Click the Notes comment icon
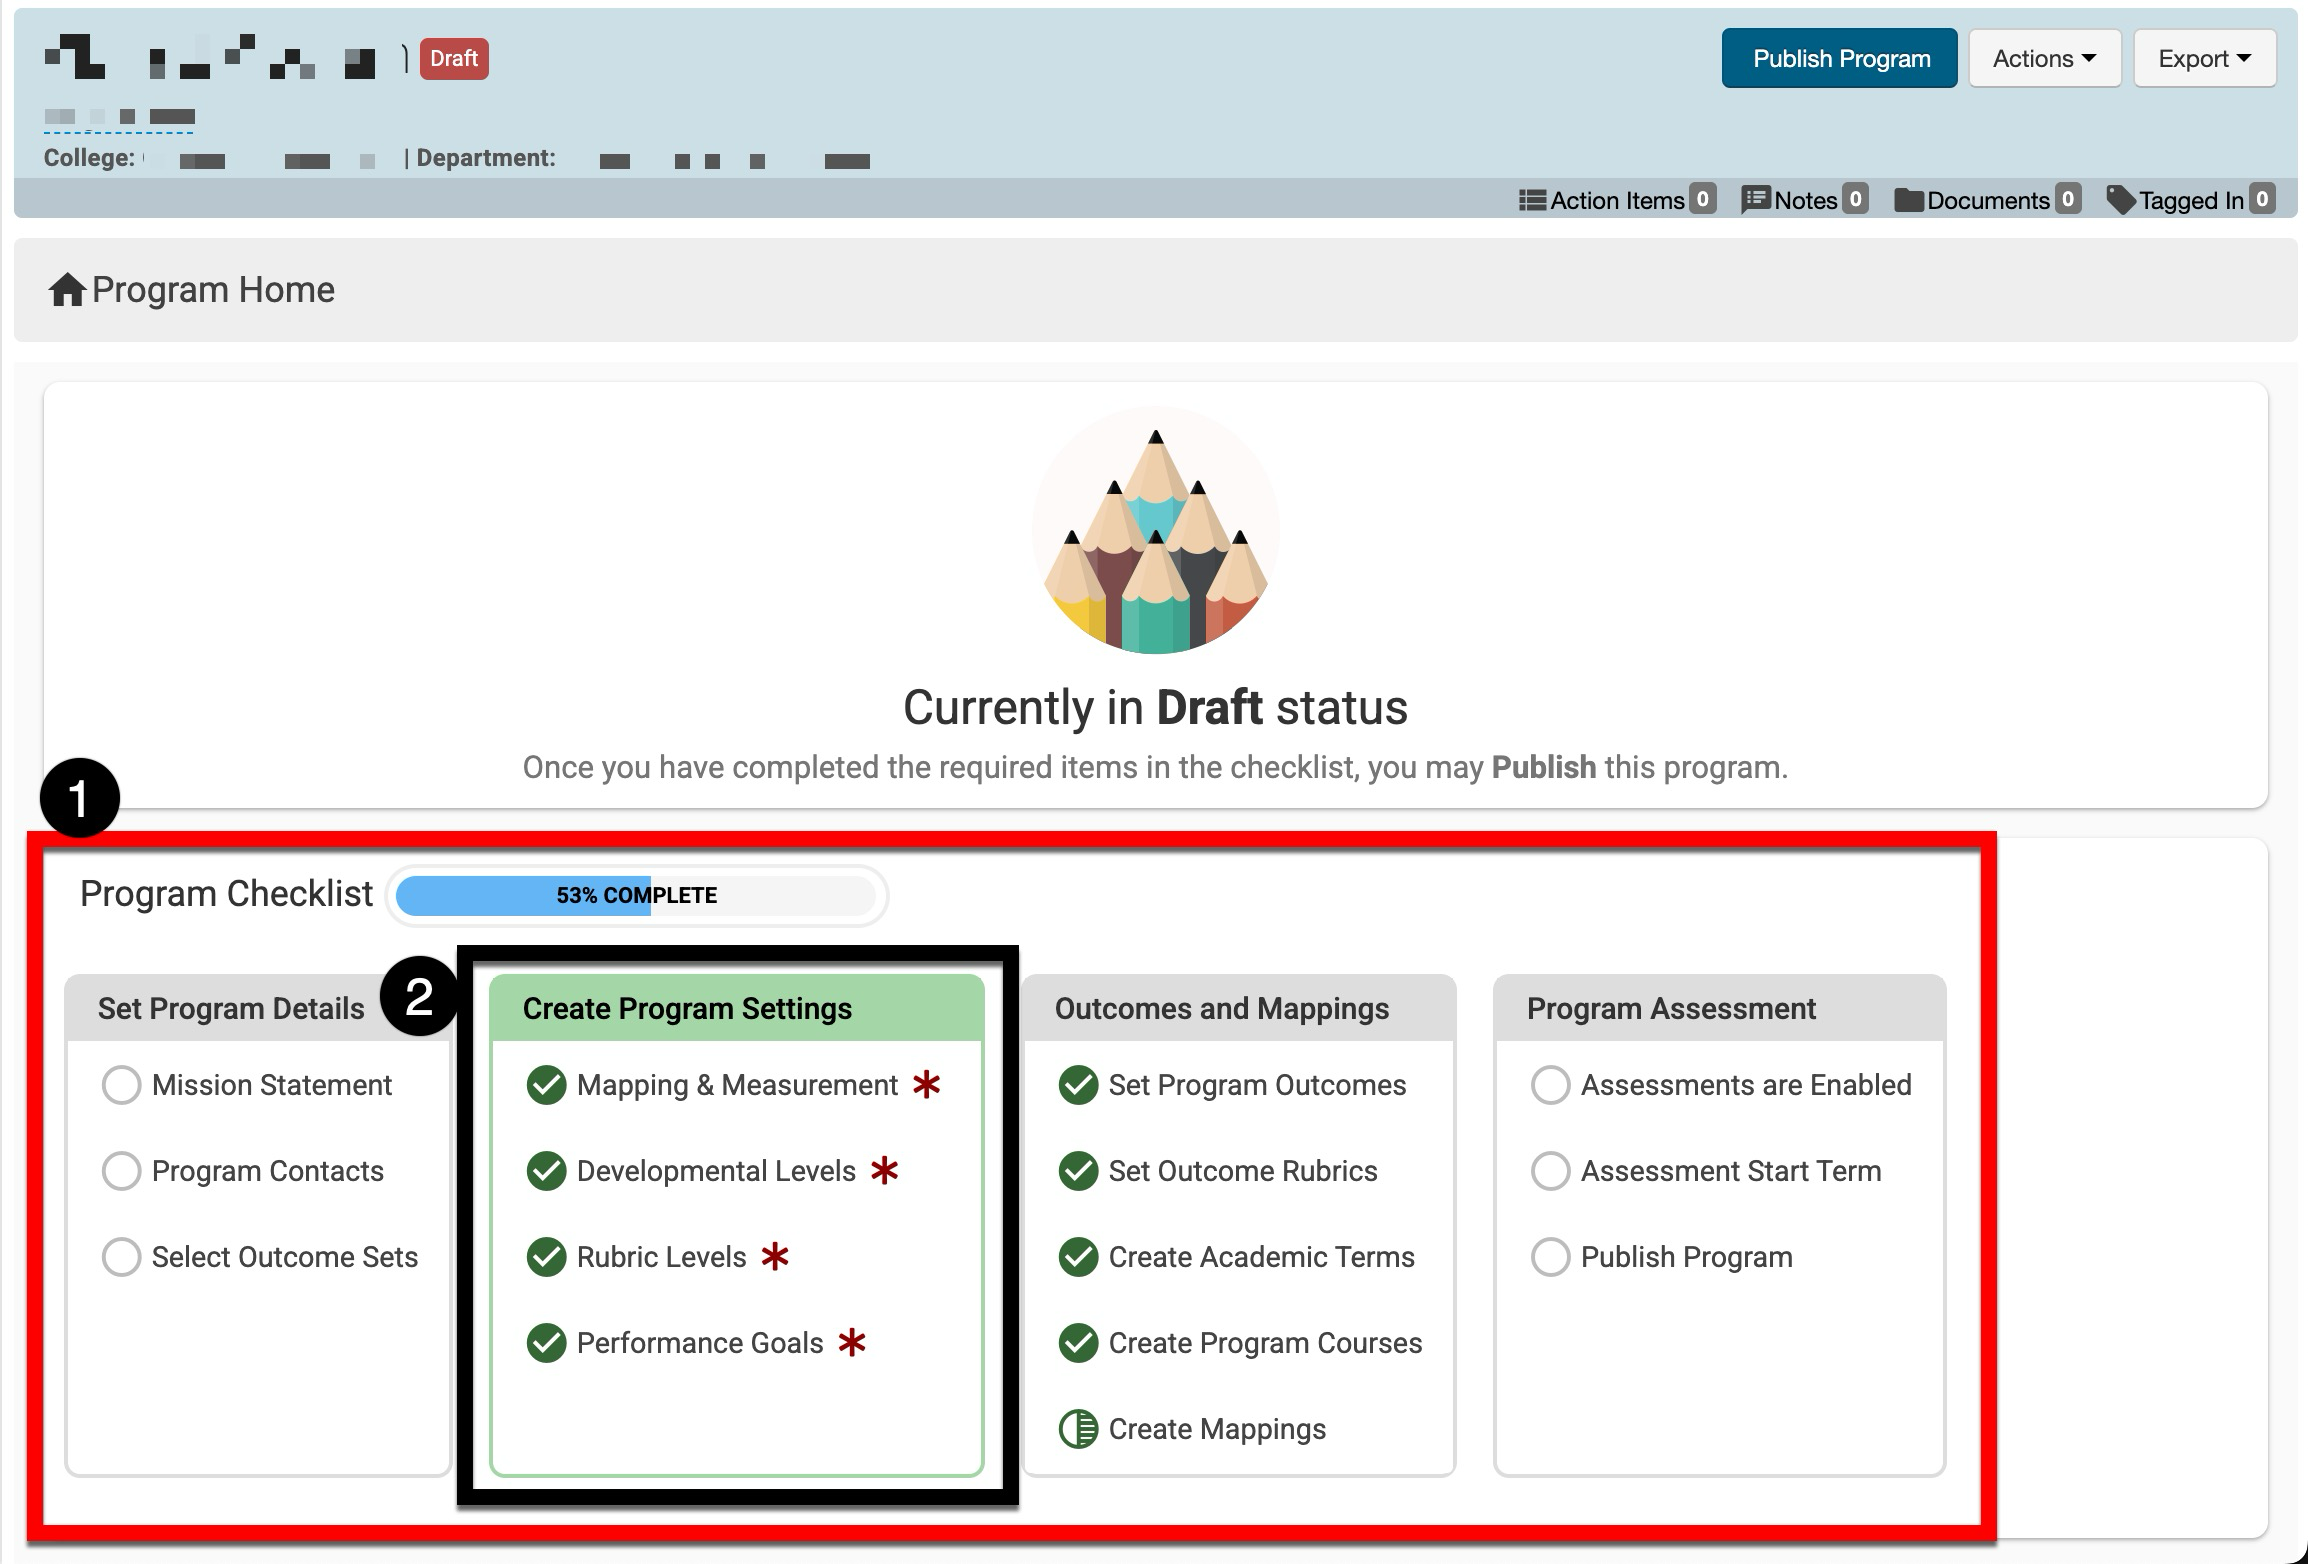This screenshot has width=2308, height=1564. [1755, 200]
